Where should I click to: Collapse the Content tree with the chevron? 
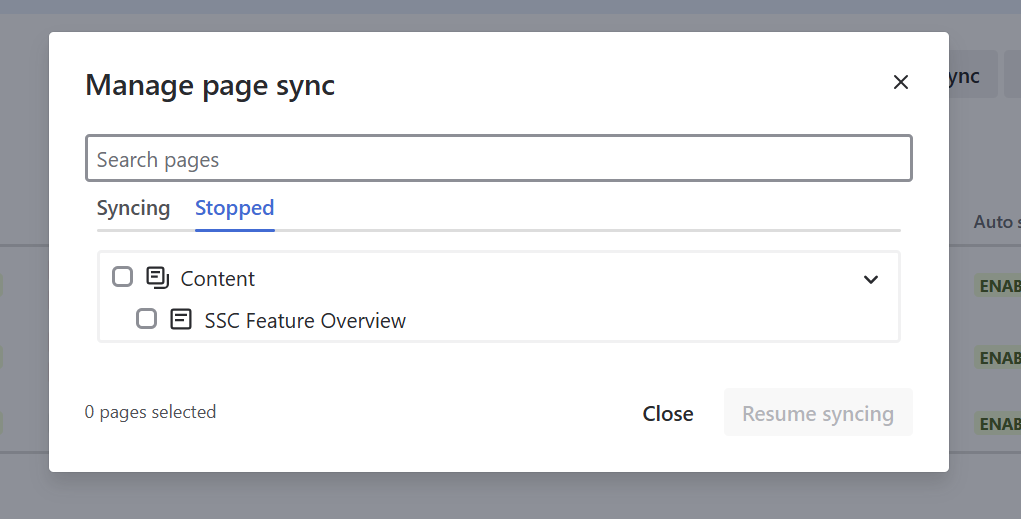pyautogui.click(x=871, y=279)
